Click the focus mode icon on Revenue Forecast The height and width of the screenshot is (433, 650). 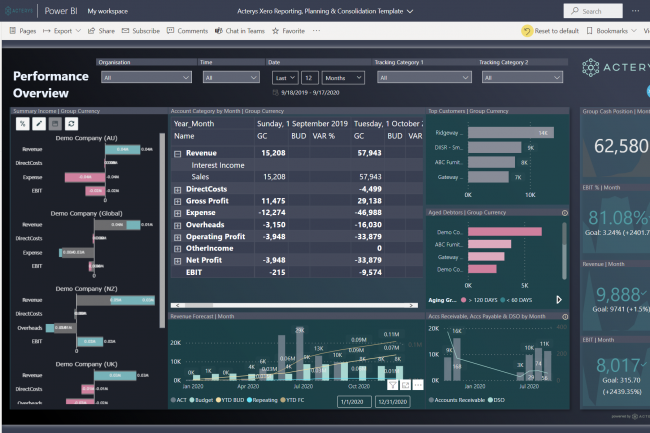(x=405, y=385)
